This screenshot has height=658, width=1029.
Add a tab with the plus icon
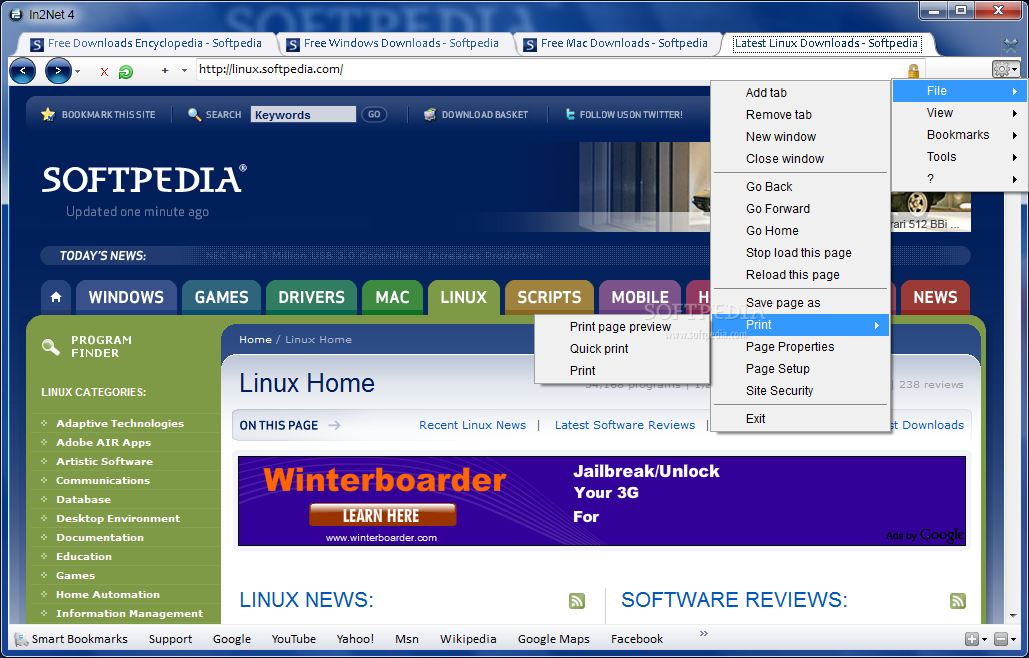point(164,70)
